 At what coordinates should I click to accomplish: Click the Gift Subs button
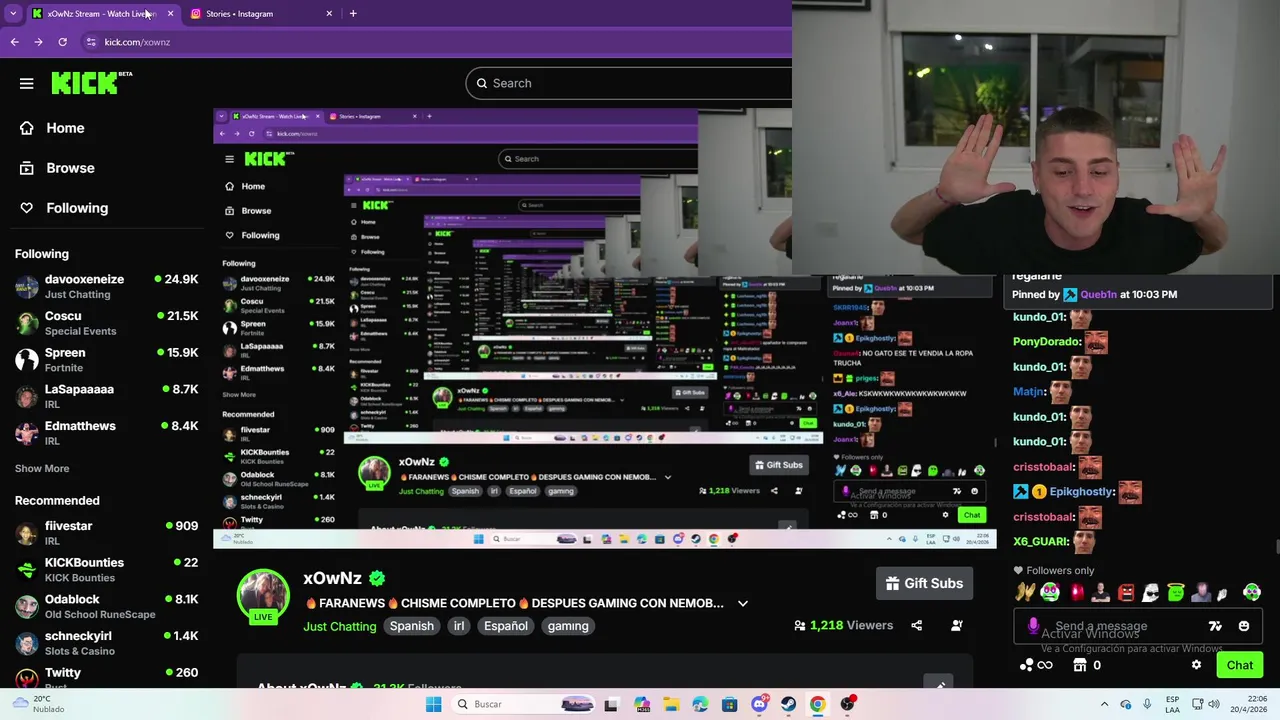coord(925,584)
